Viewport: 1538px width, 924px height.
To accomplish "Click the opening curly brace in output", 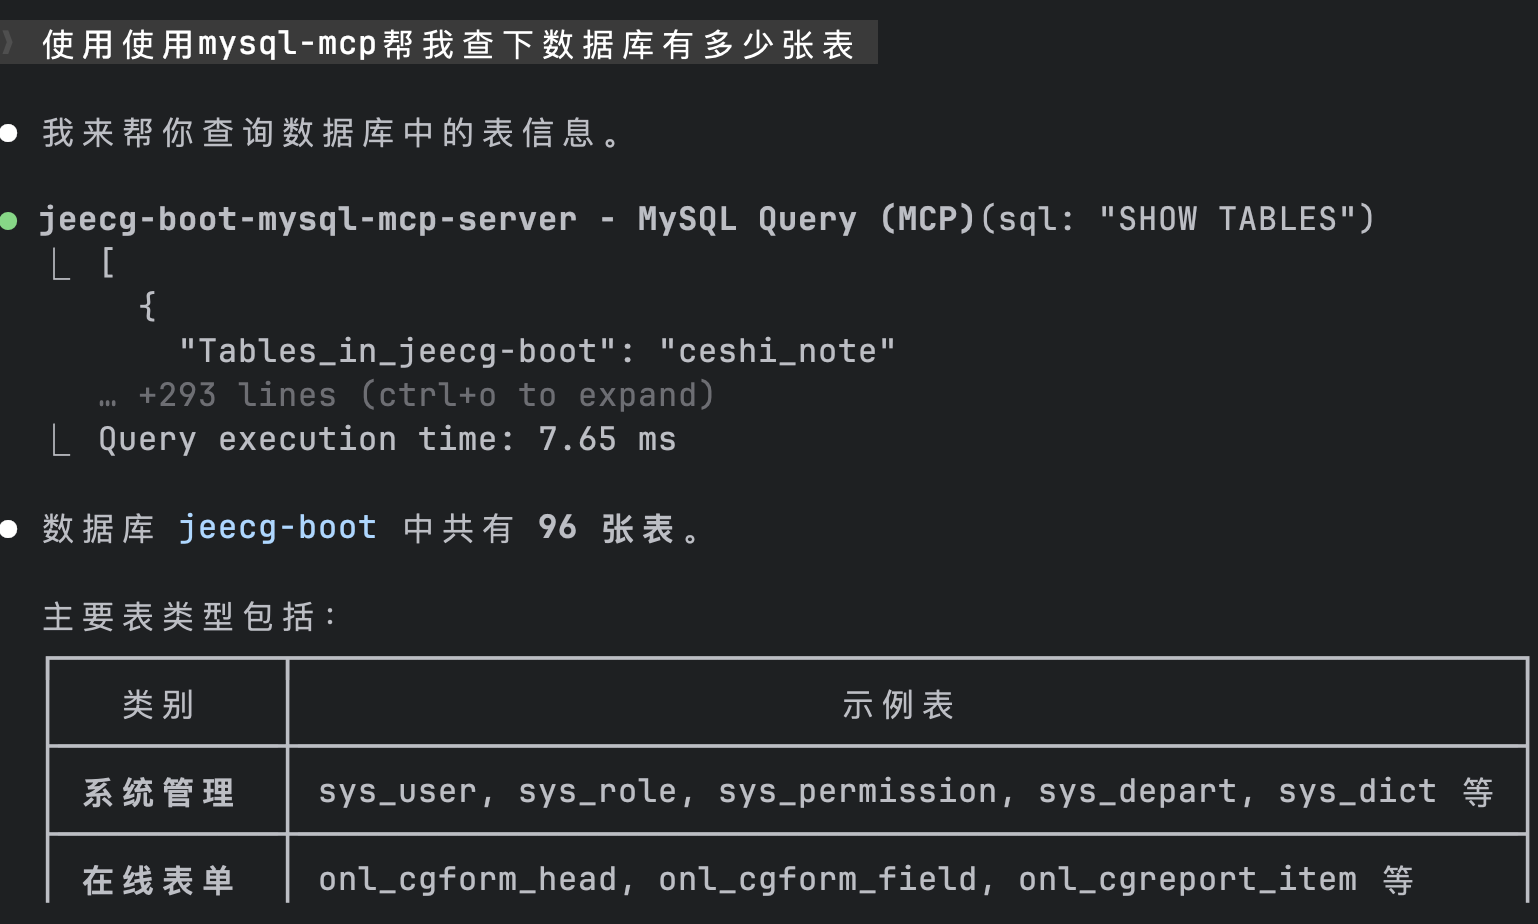I will 148,306.
